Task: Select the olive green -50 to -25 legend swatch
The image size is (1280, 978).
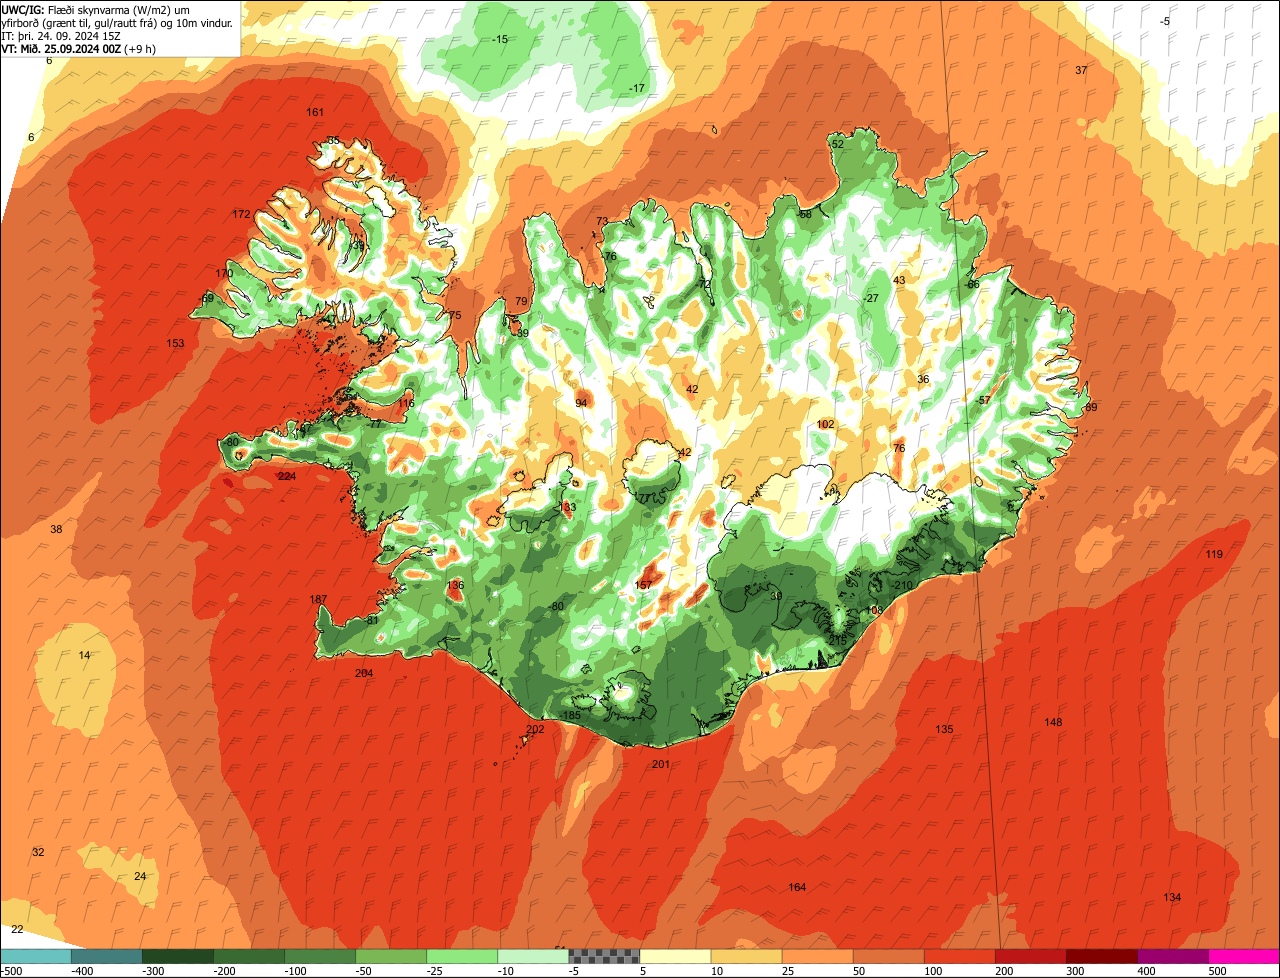Action: [390, 956]
